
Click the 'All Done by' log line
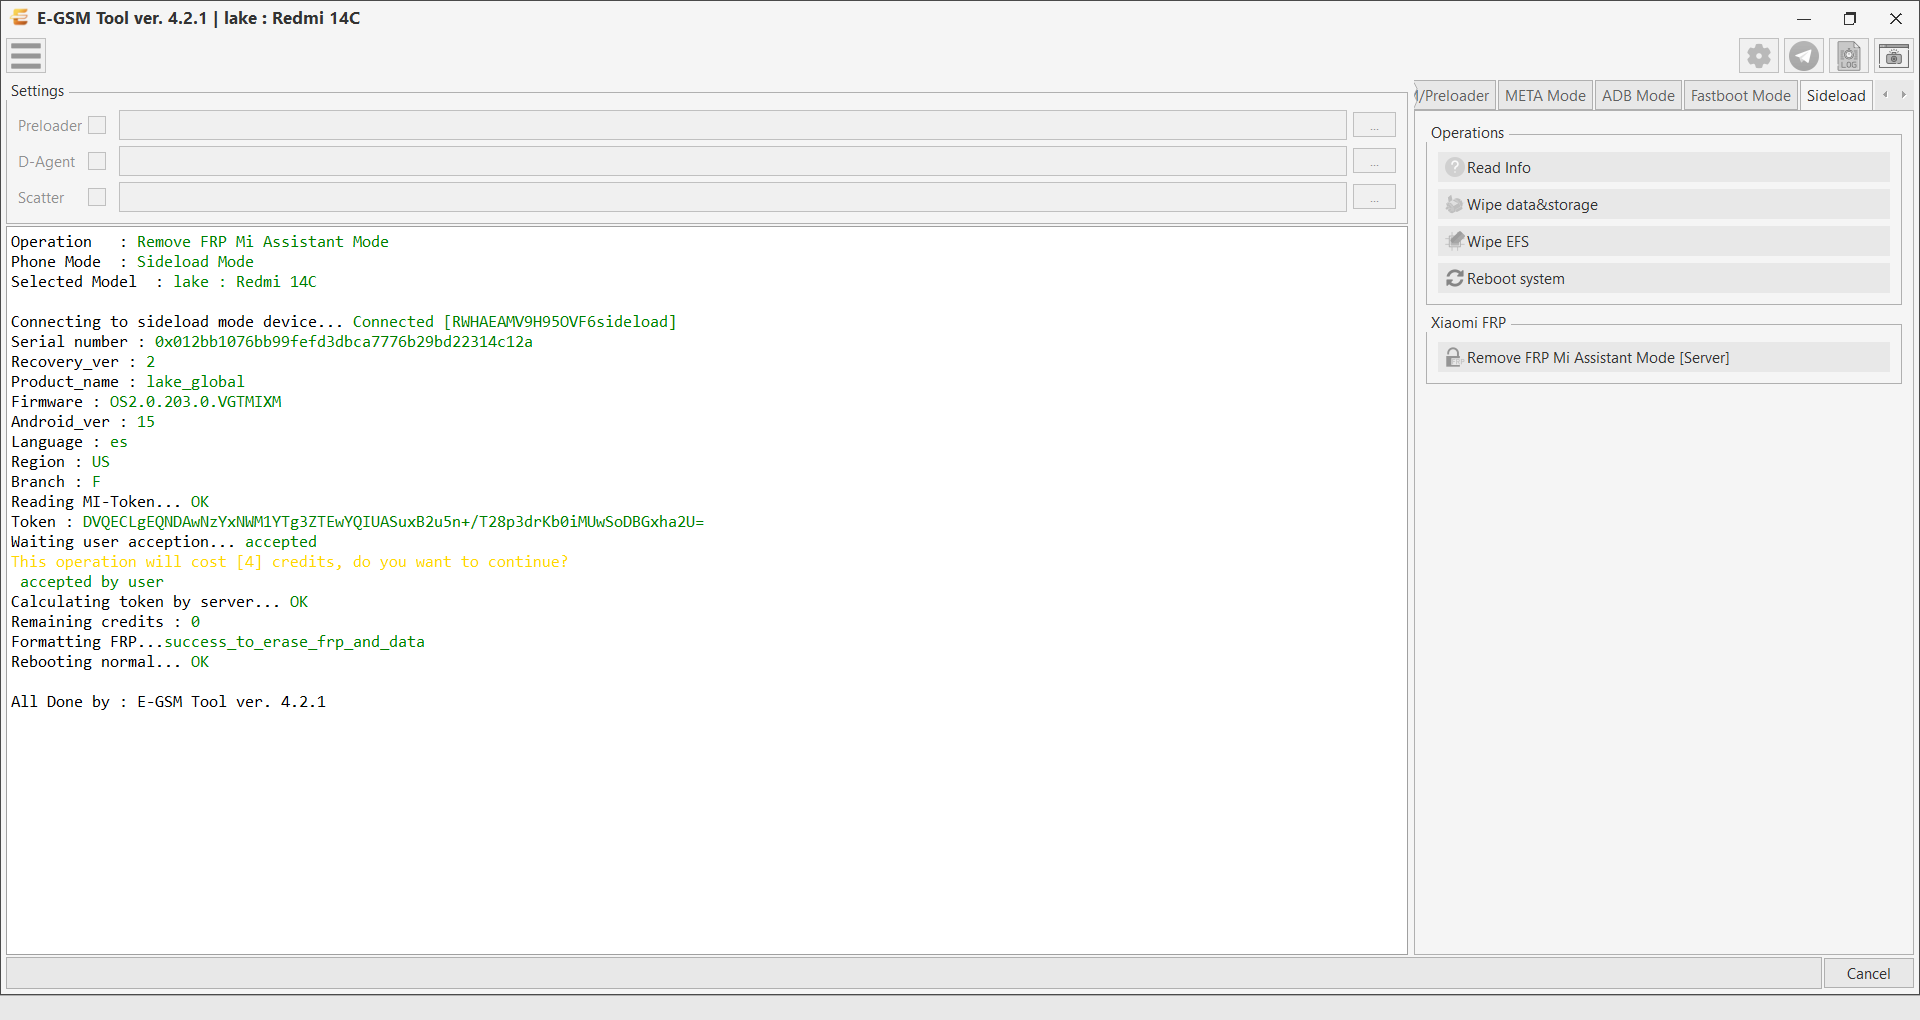168,702
